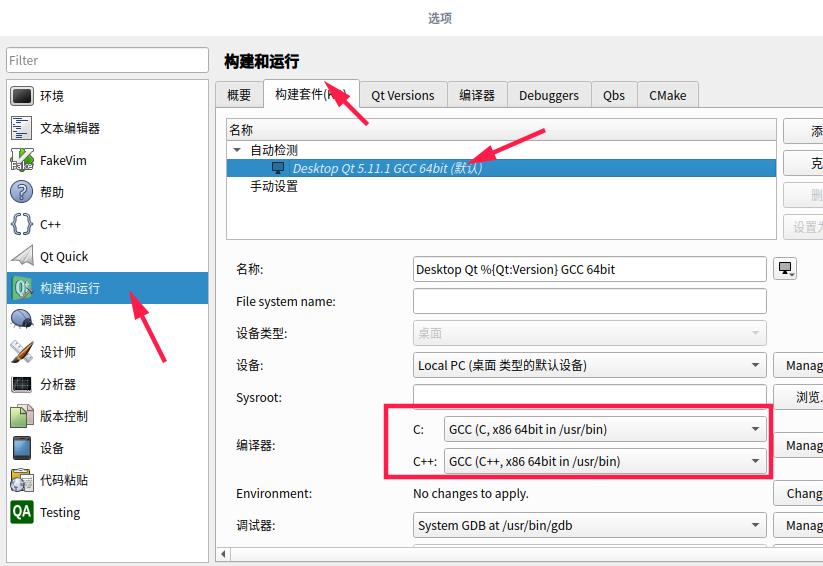Click inside the Filter search field

(108, 60)
